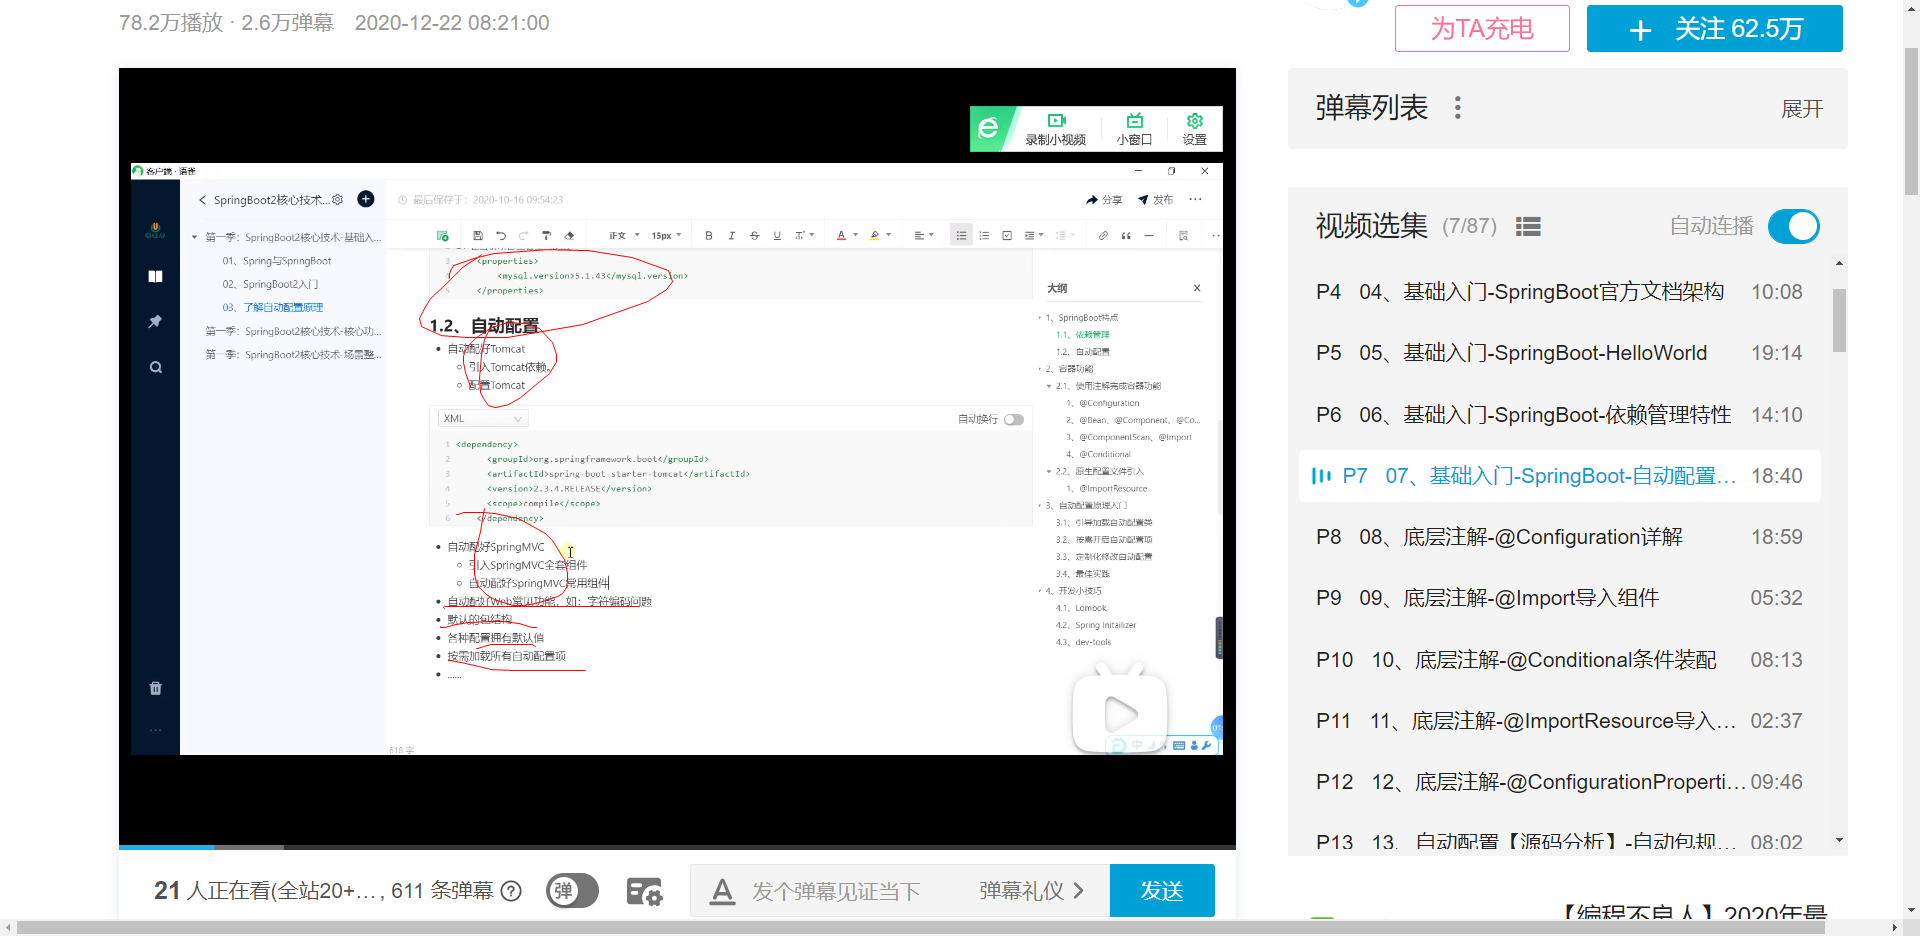Open the 弹幕礼仪 chevron link
Image resolution: width=1920 pixels, height=936 pixels.
[x=1032, y=891]
